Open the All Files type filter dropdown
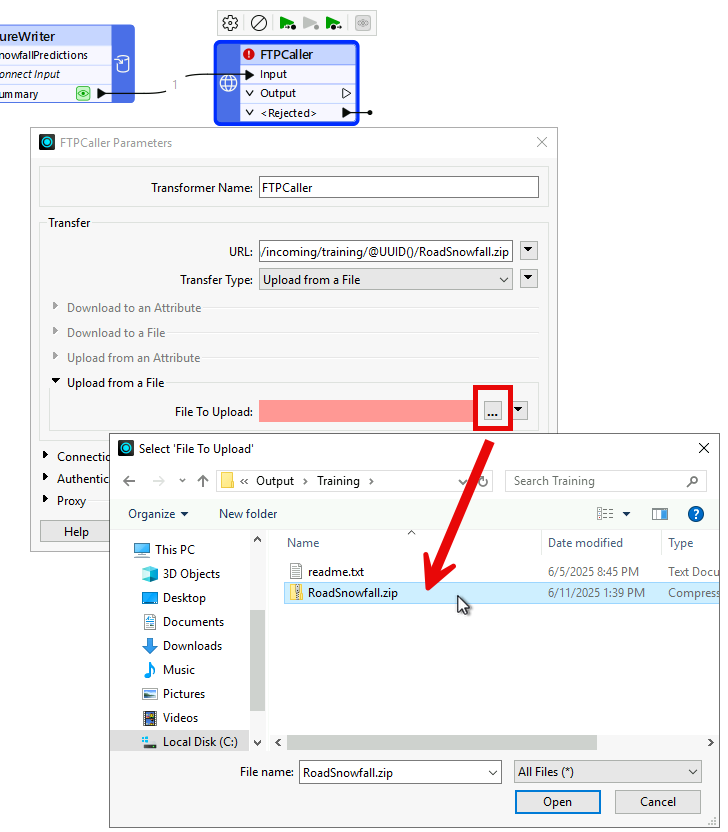Image resolution: width=728 pixels, height=832 pixels. (607, 772)
